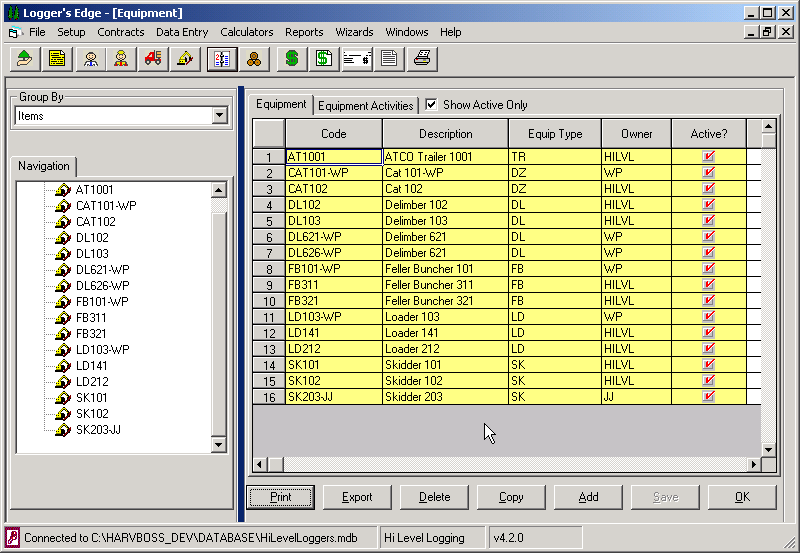Uncheck Active checkbox for SK203-JJ
This screenshot has height=553, width=800.
pos(708,396)
